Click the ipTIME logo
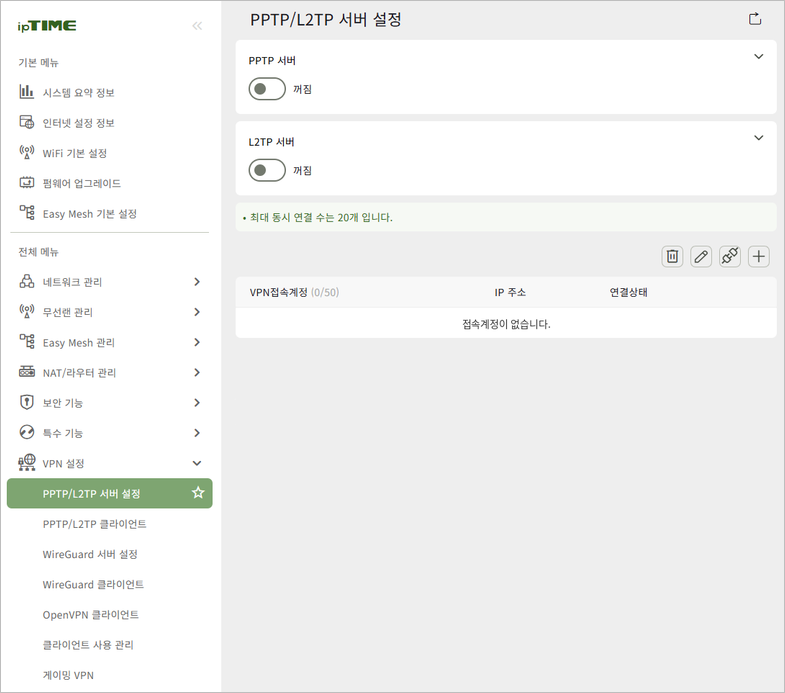 (47, 26)
